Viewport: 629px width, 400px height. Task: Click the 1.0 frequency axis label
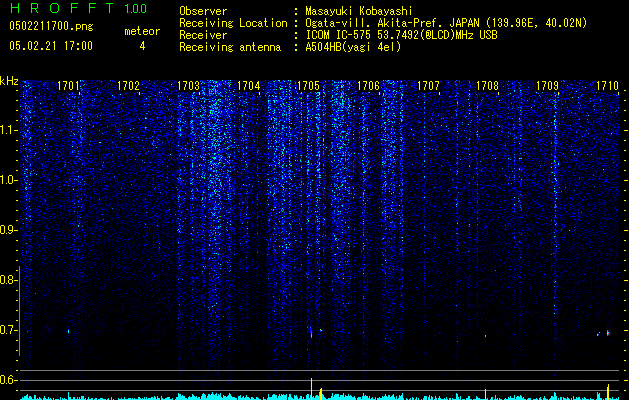(x=9, y=180)
